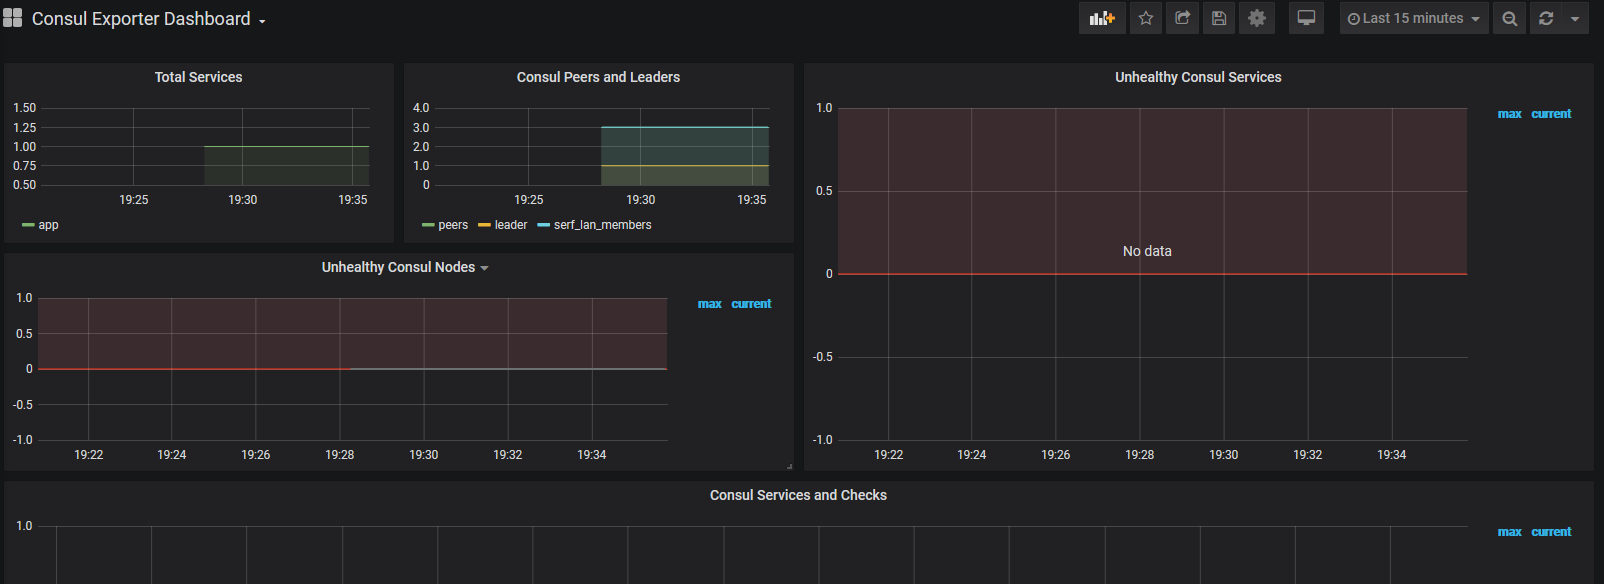Toggle the serf_lan_members legend series
This screenshot has height=584, width=1604.
pos(602,225)
